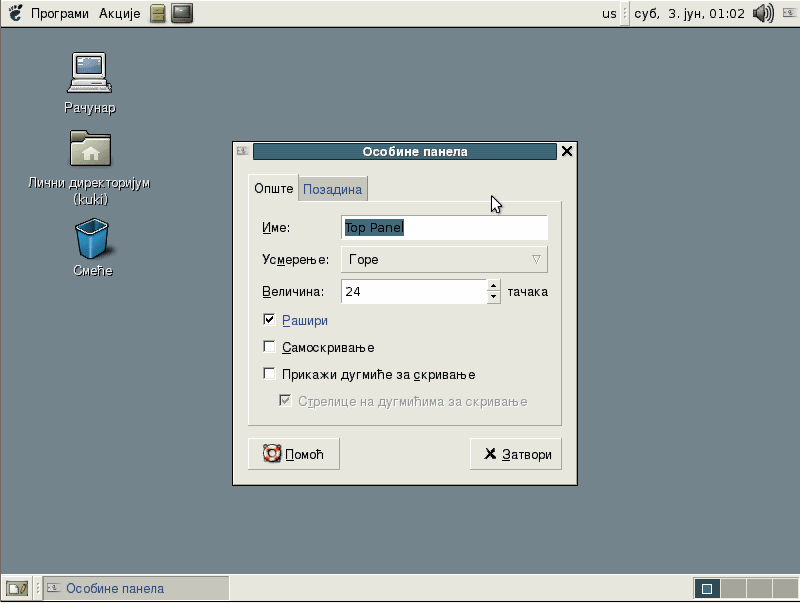Decrease Величина with the down arrow

(493, 297)
